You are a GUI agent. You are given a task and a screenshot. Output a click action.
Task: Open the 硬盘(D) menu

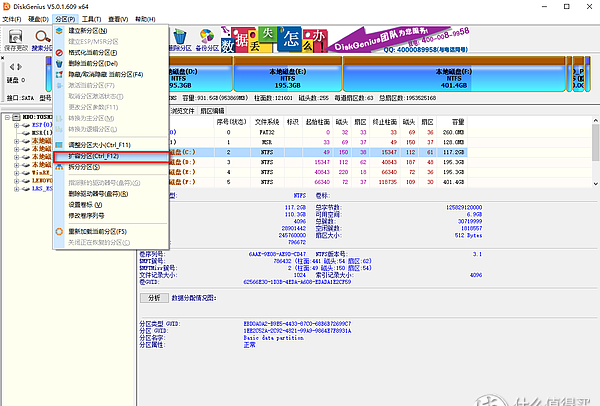pos(38,19)
